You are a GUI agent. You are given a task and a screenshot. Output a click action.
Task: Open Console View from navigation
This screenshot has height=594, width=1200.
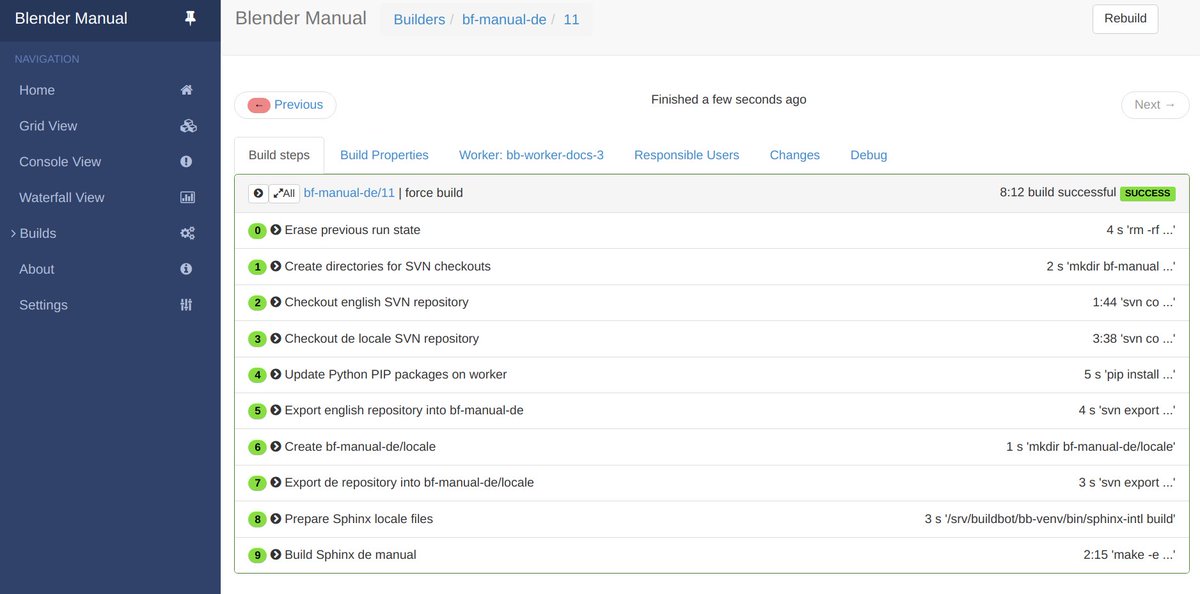[110, 162]
